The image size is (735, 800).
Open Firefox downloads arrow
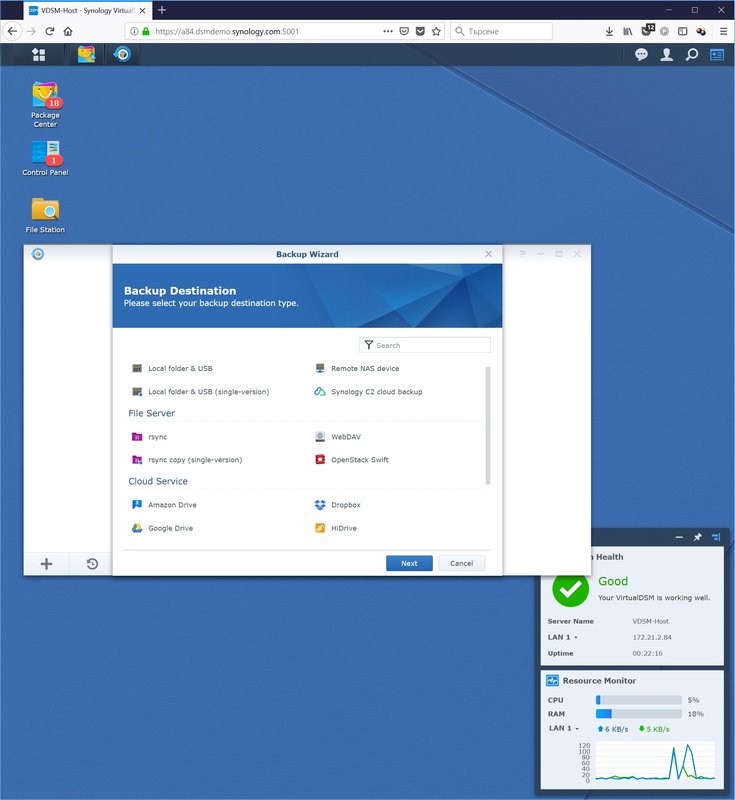609,31
